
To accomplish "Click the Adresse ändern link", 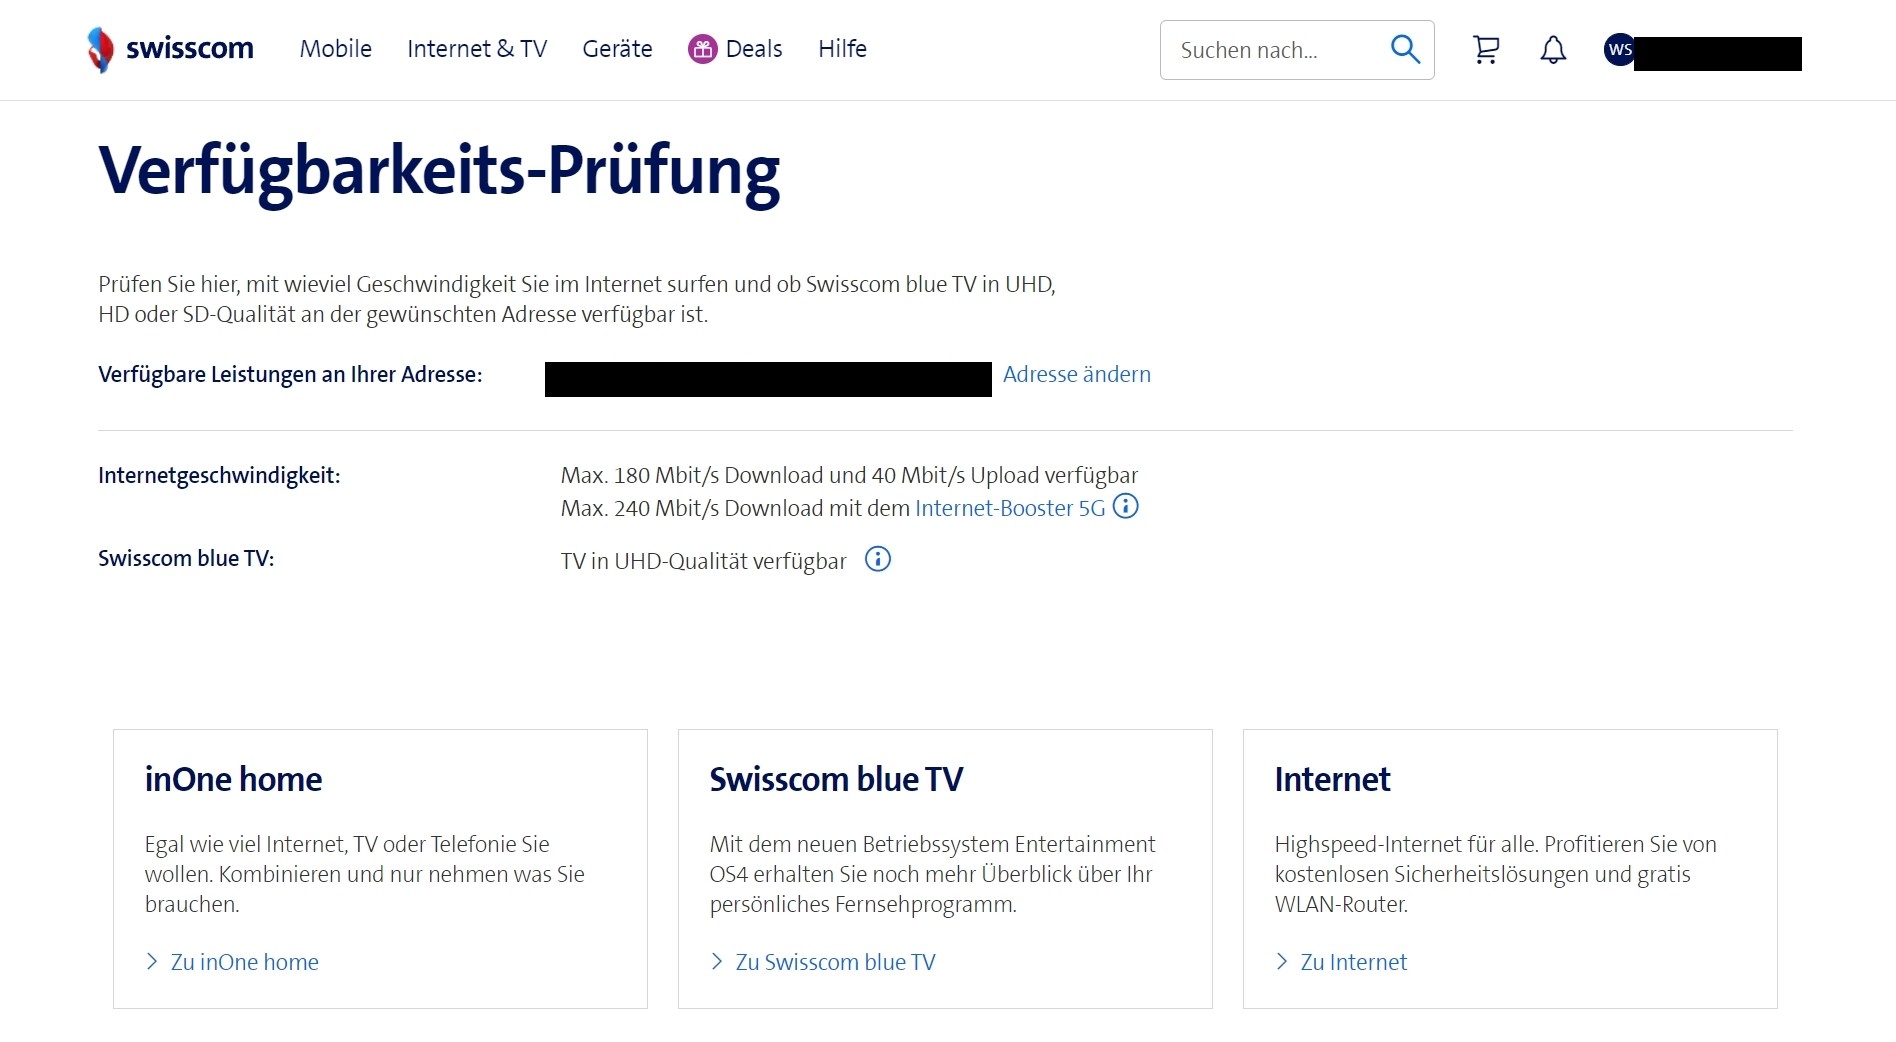I will [x=1076, y=374].
